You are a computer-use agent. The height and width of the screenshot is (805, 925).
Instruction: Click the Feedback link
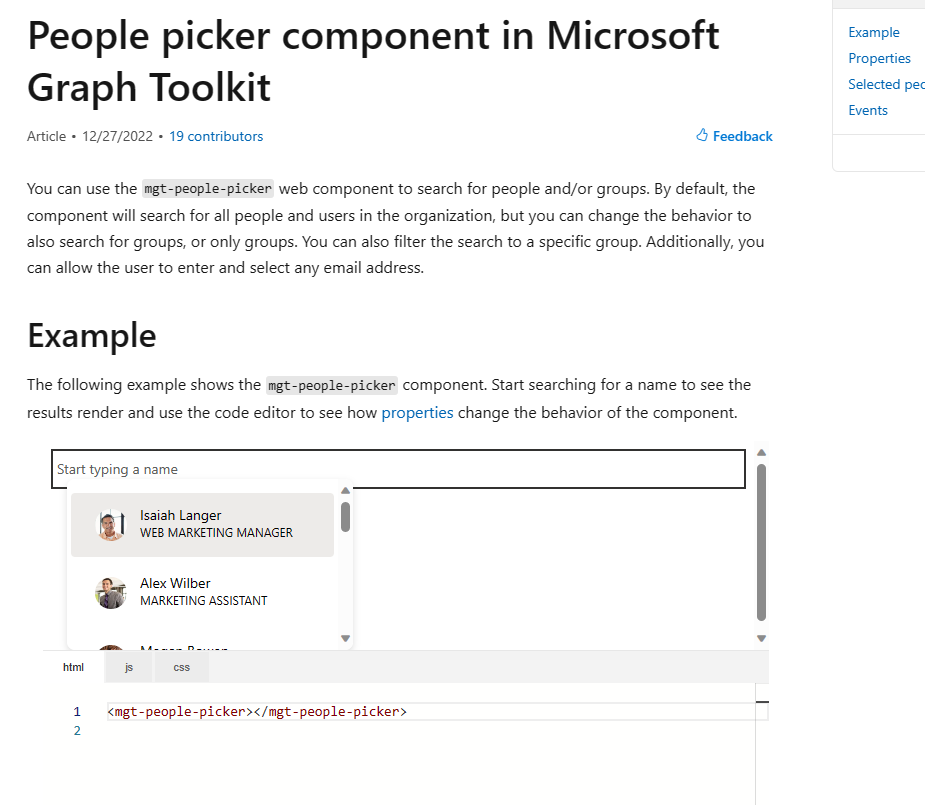[x=741, y=135]
